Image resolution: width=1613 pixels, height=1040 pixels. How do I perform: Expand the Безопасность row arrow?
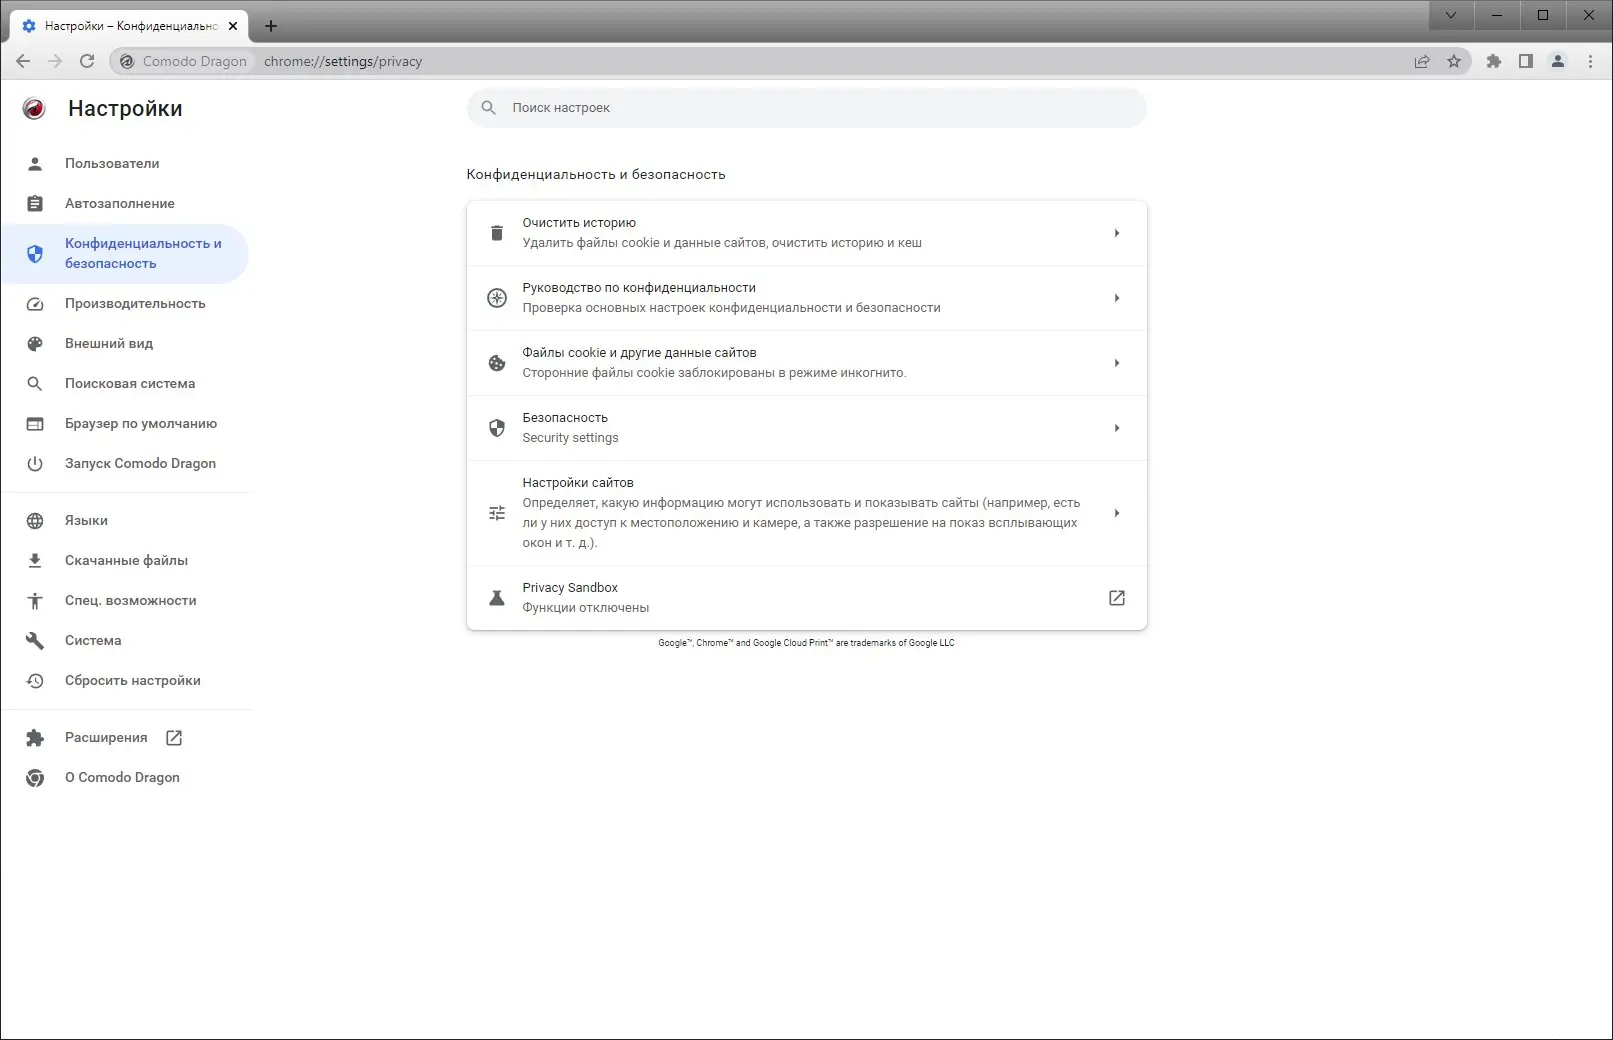pos(1117,428)
